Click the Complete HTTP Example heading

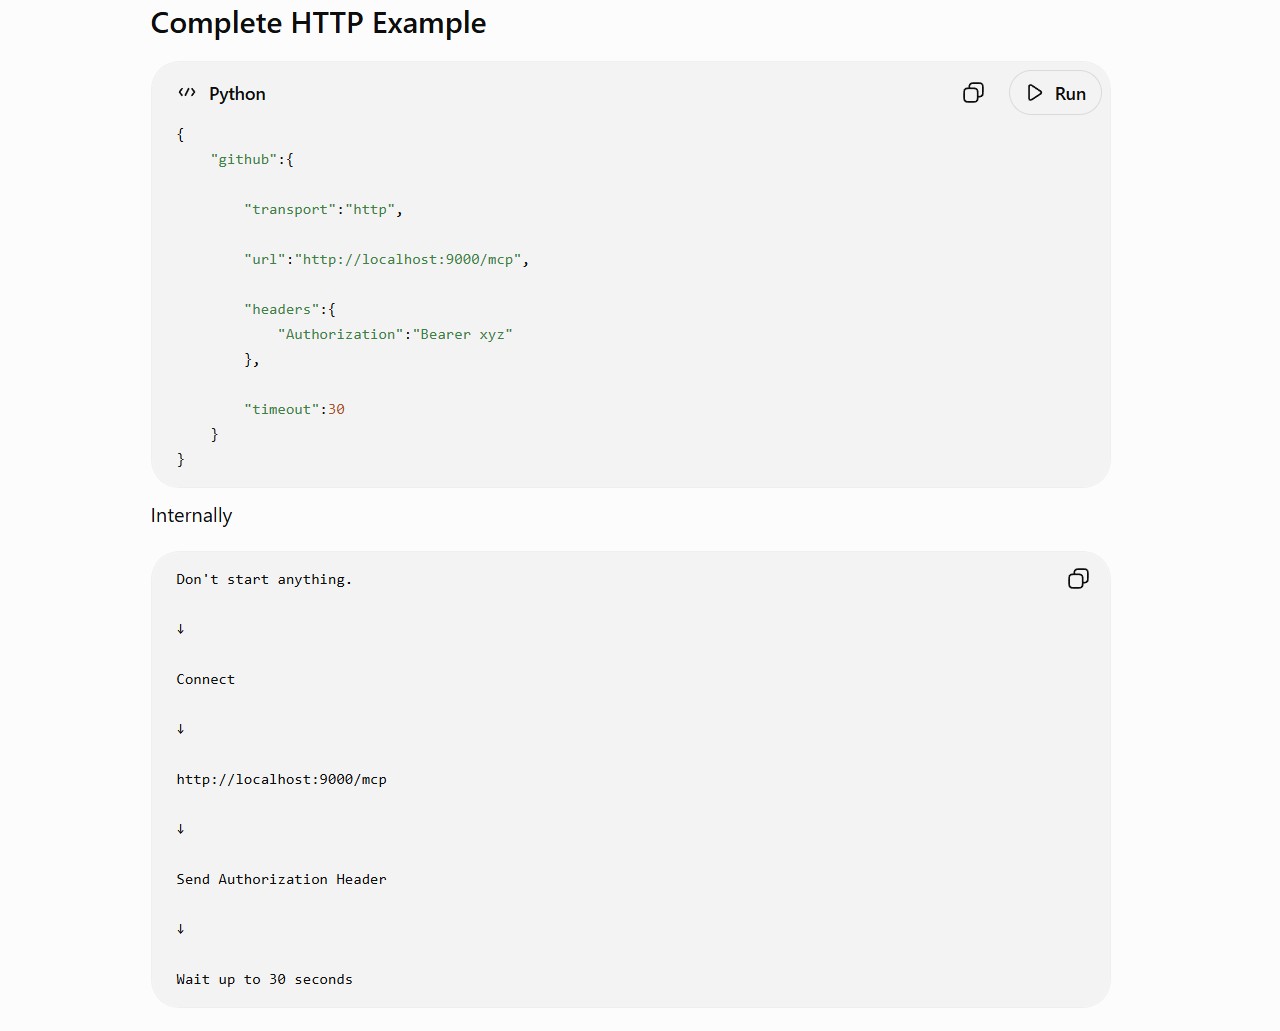coord(318,23)
